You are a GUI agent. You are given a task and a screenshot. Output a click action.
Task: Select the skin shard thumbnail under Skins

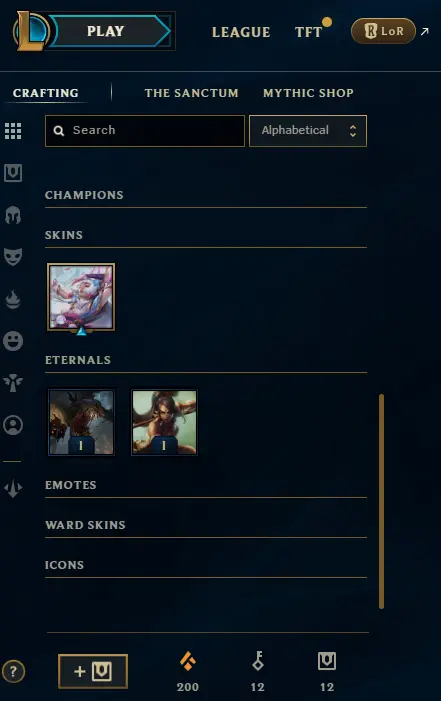[x=81, y=297]
